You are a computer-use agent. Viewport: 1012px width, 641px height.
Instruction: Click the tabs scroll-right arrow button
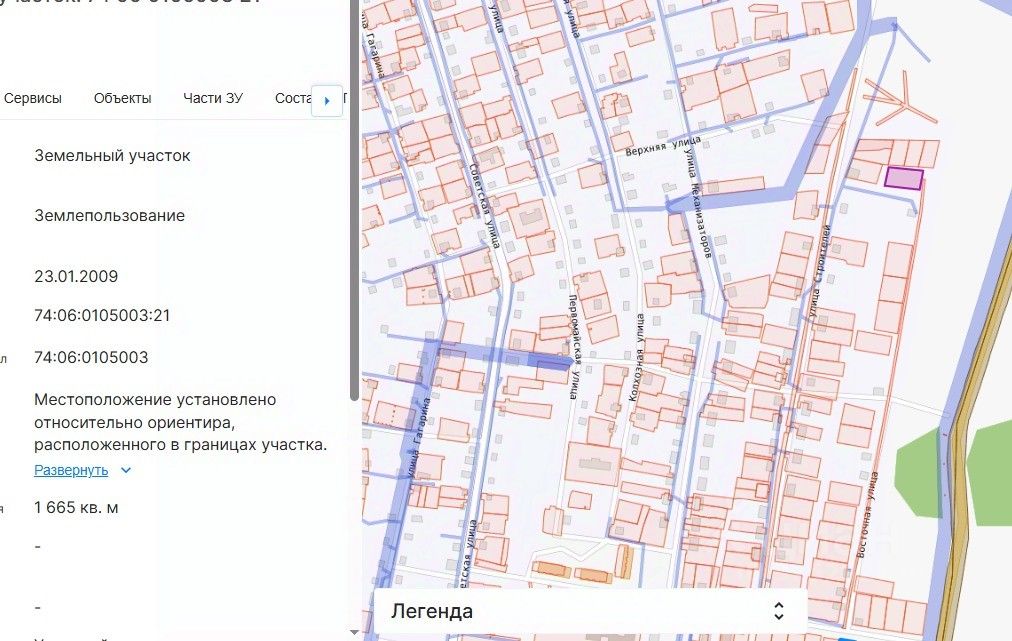327,100
